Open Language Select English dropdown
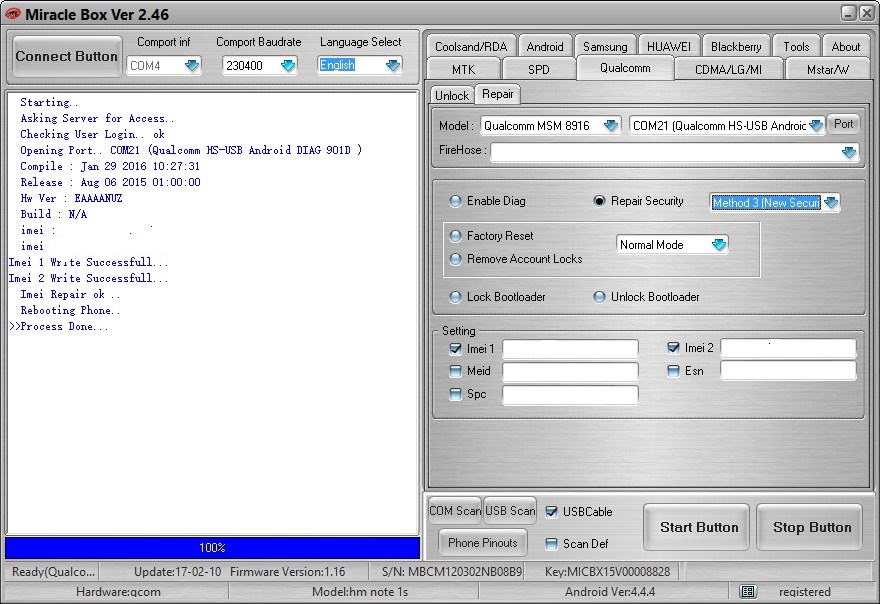The height and width of the screenshot is (604, 880). [393, 65]
